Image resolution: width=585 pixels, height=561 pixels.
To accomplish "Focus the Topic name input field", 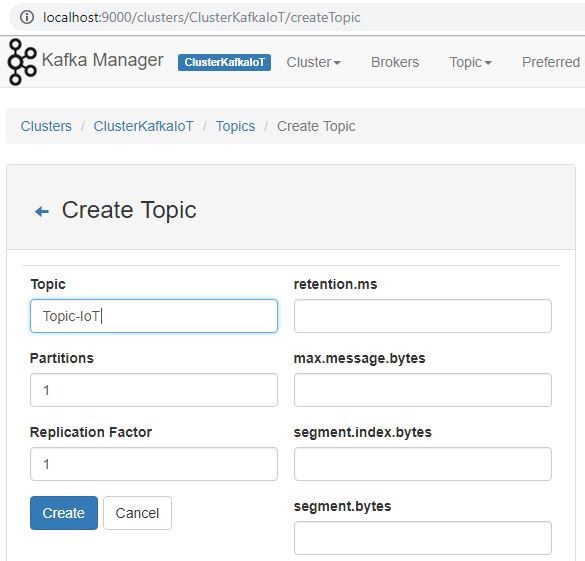I will click(x=154, y=316).
